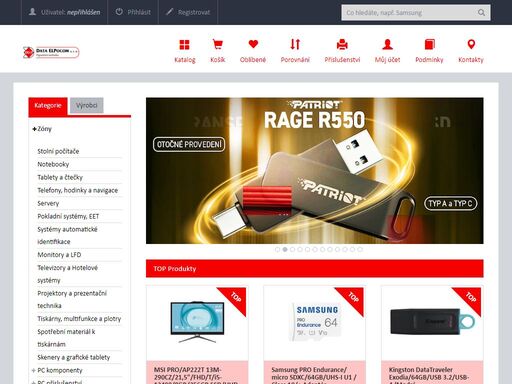Image resolution: width=512 pixels, height=384 pixels.
Task: Click the search magnifier icon
Action: [481, 13]
